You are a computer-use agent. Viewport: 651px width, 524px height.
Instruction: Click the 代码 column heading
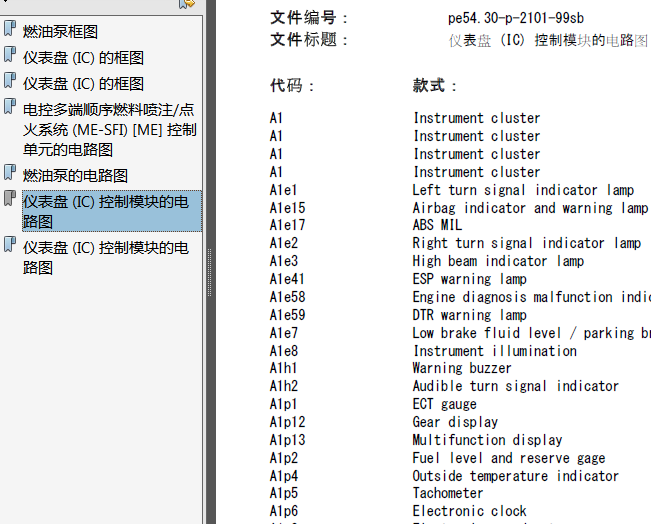[291, 86]
